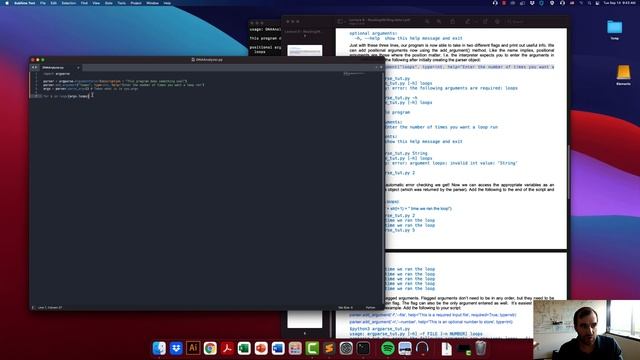Launch Google Chrome from the Dock

coord(210,348)
